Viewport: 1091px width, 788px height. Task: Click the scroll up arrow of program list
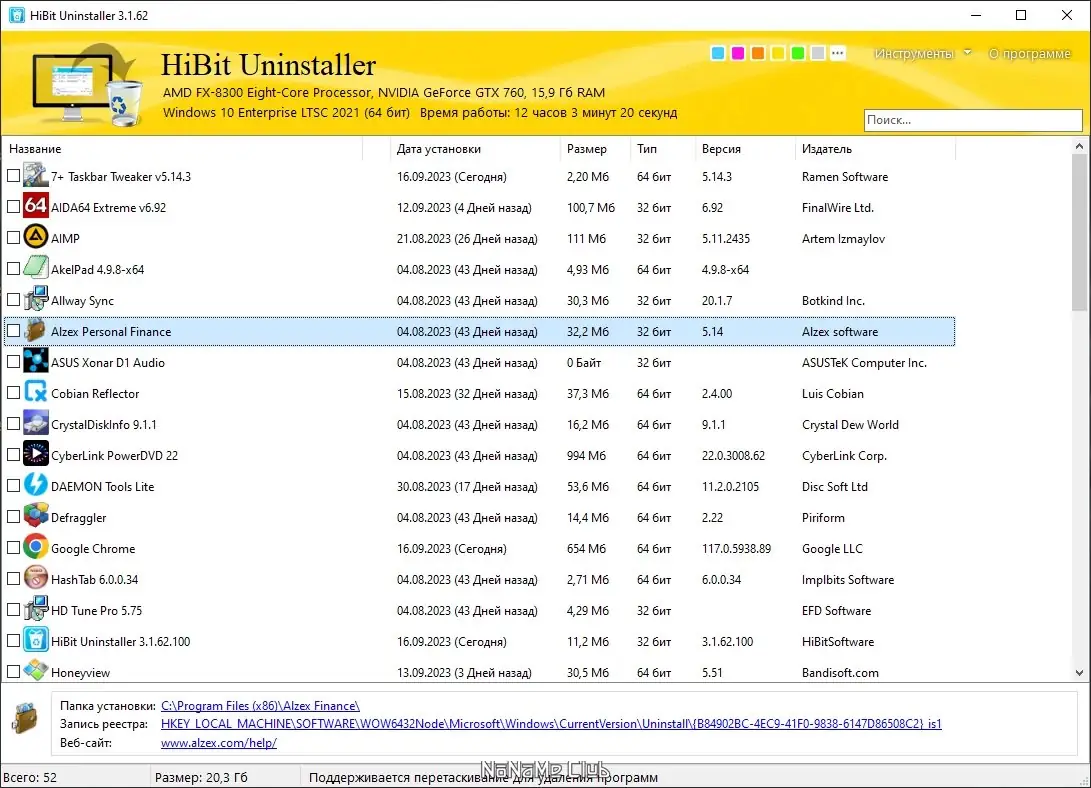click(x=1079, y=146)
